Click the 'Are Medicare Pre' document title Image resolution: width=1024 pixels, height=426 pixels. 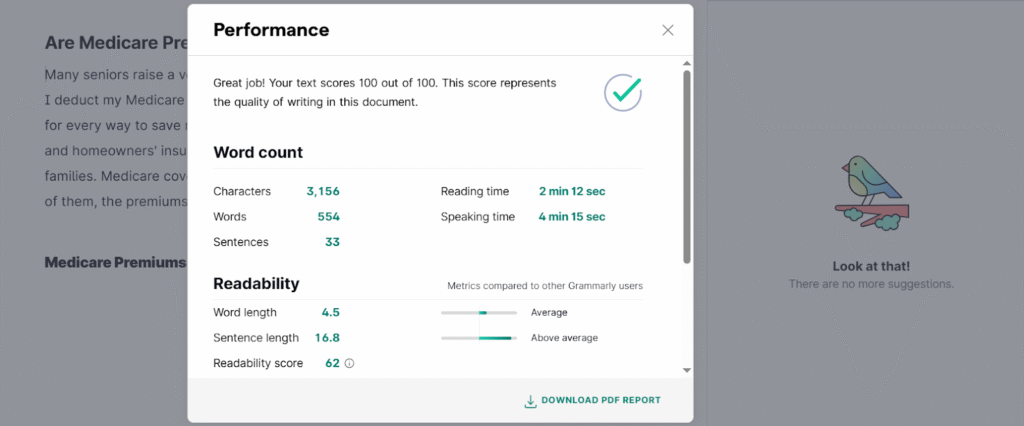pyautogui.click(x=116, y=43)
